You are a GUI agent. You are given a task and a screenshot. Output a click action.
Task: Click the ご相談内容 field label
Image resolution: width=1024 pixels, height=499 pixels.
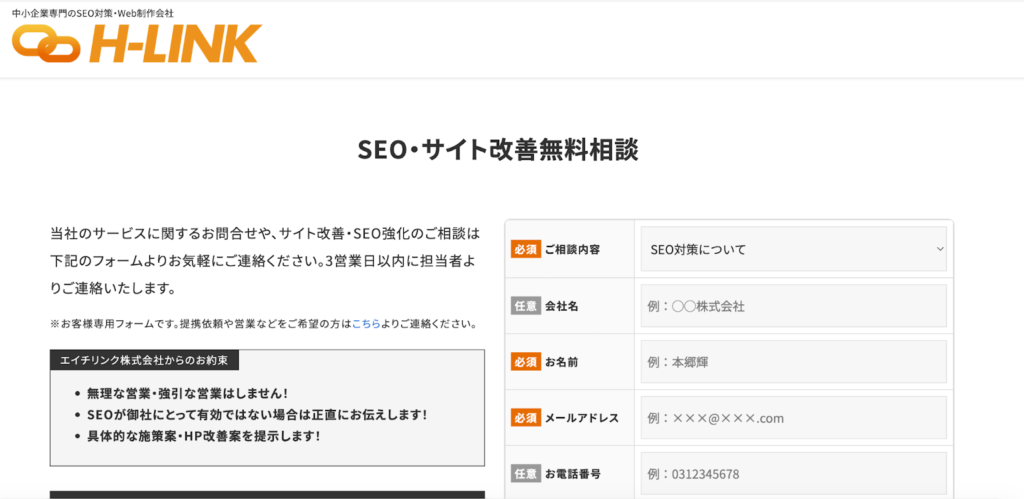click(x=573, y=249)
